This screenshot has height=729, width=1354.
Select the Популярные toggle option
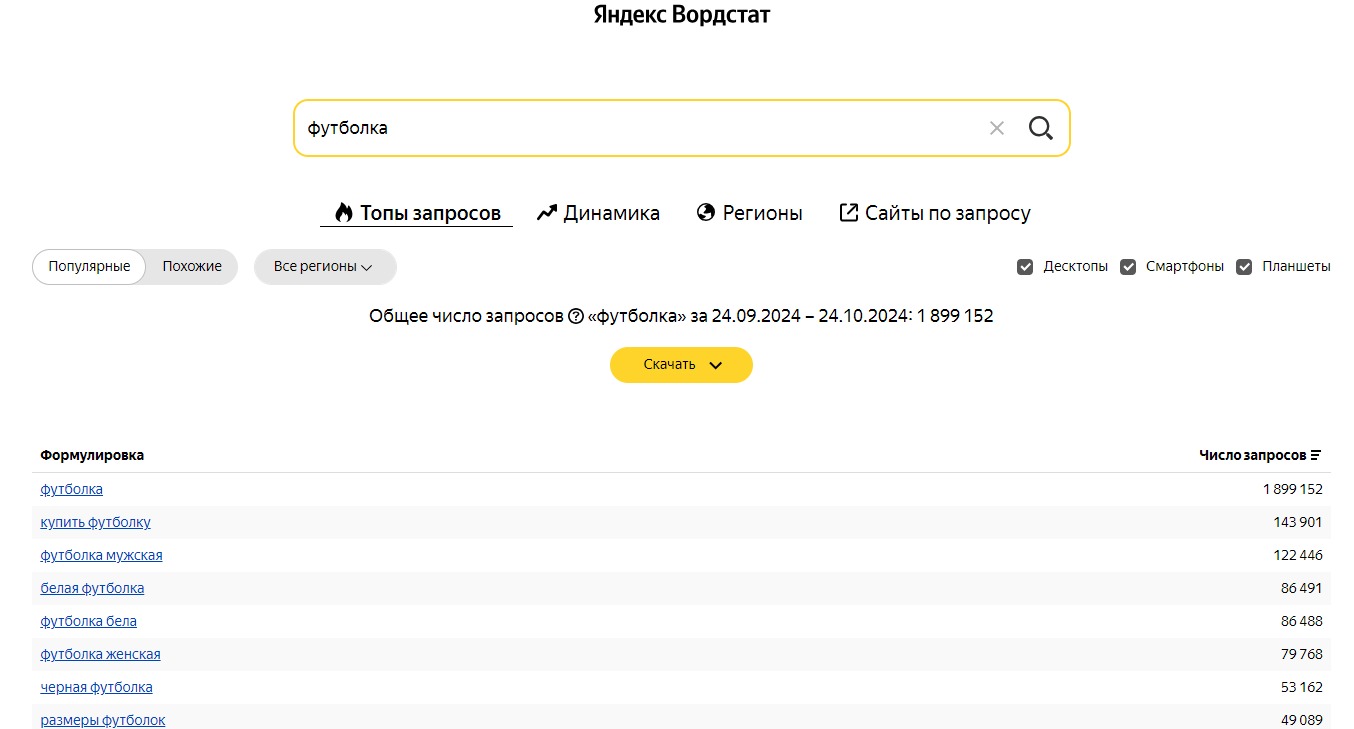tap(89, 267)
